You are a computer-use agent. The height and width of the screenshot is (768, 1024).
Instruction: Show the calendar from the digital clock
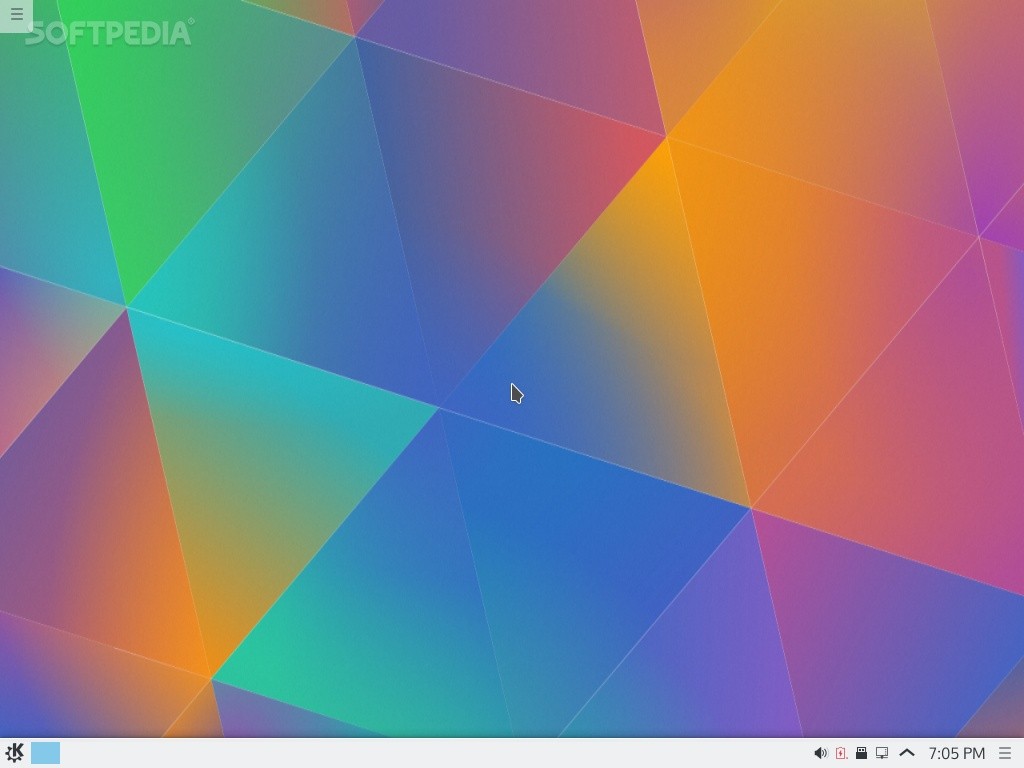(x=956, y=753)
